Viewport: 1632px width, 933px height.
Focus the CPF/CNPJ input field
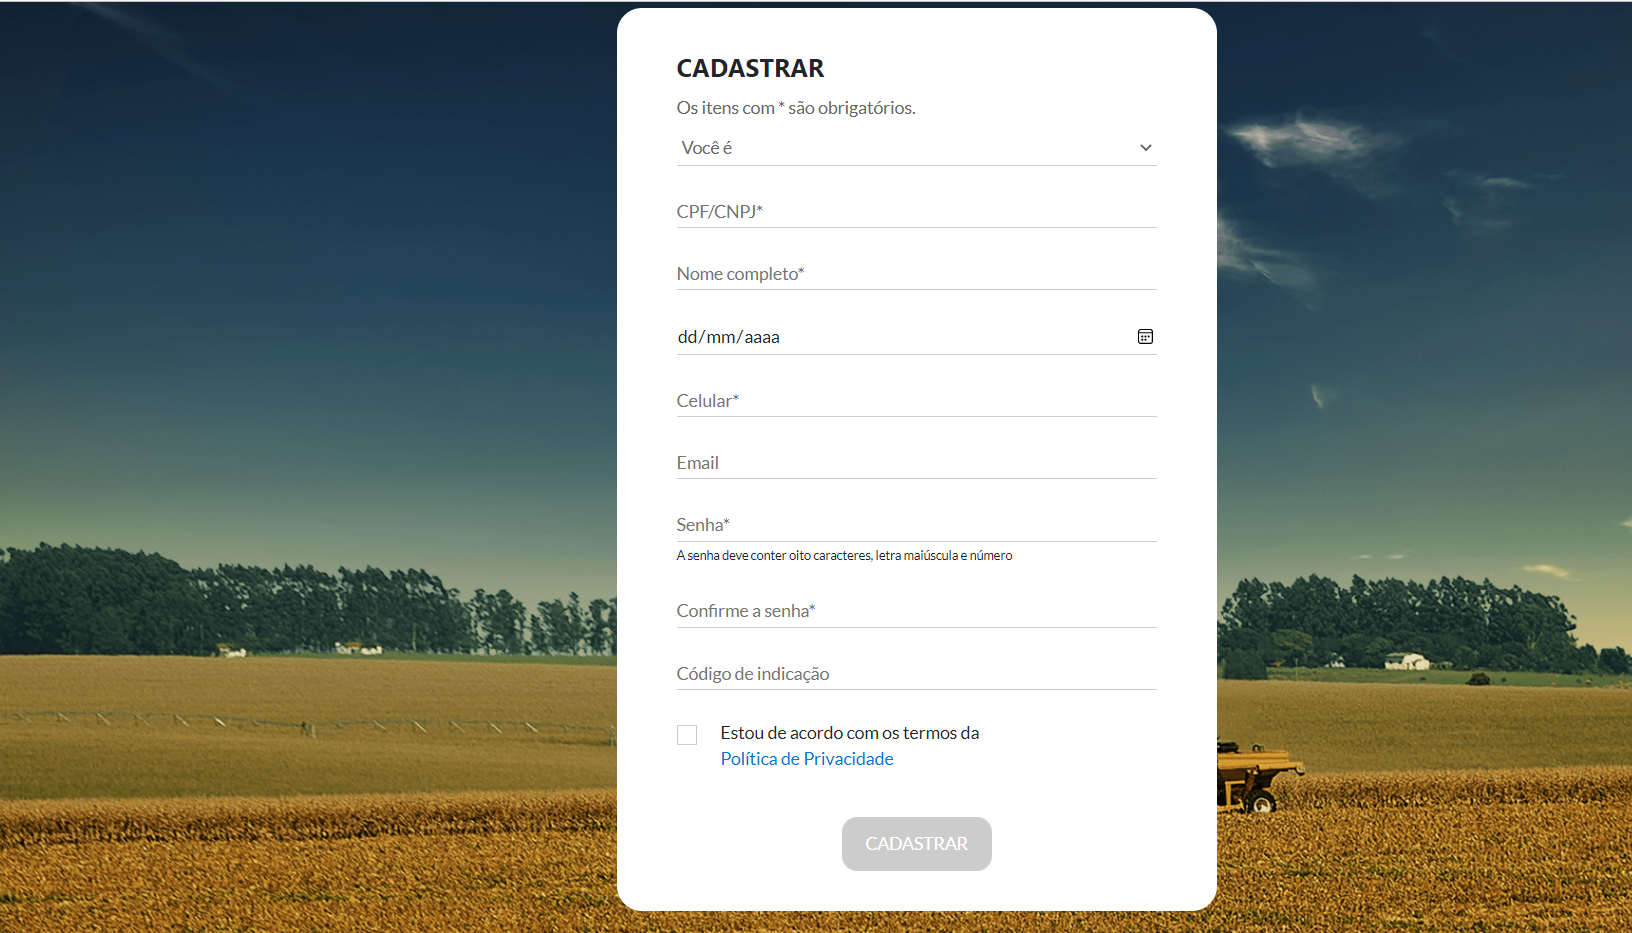click(x=915, y=212)
